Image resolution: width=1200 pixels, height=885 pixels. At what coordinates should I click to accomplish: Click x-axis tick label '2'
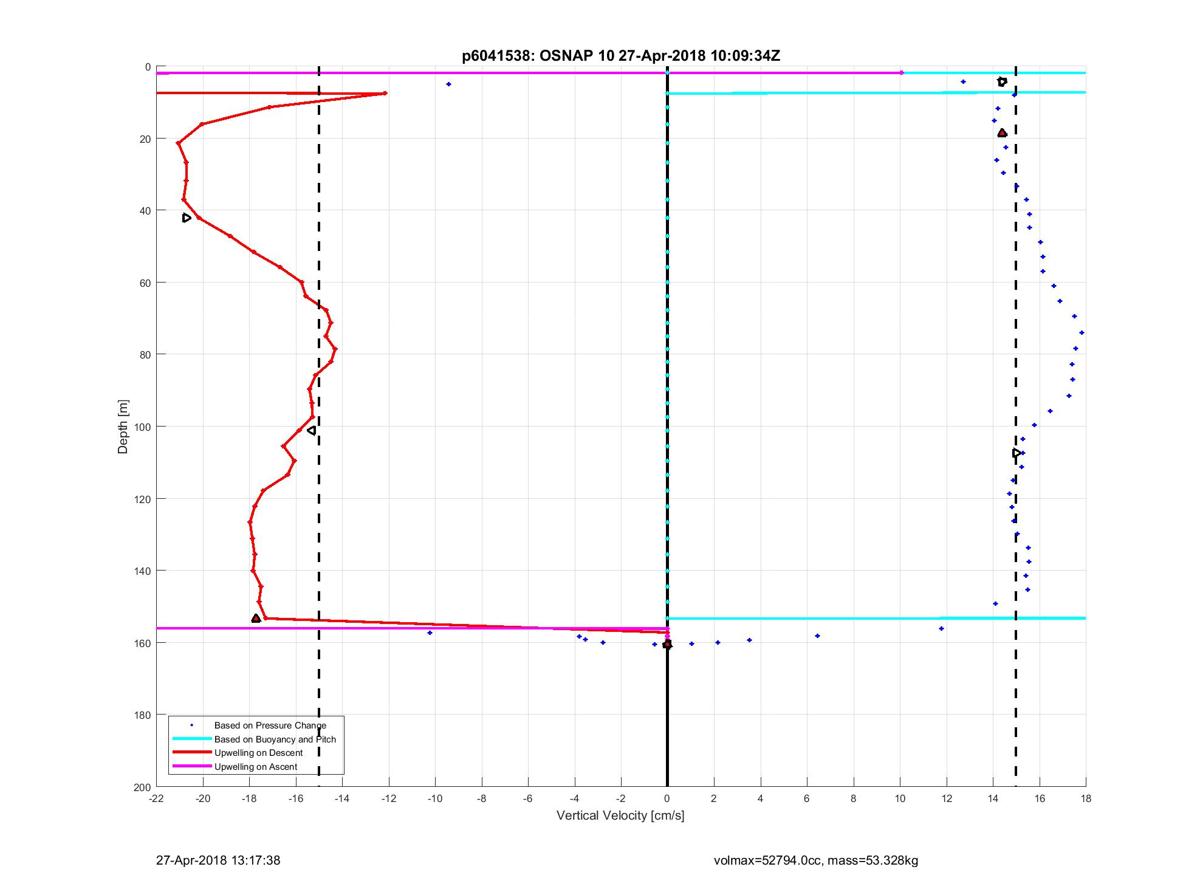[x=714, y=799]
